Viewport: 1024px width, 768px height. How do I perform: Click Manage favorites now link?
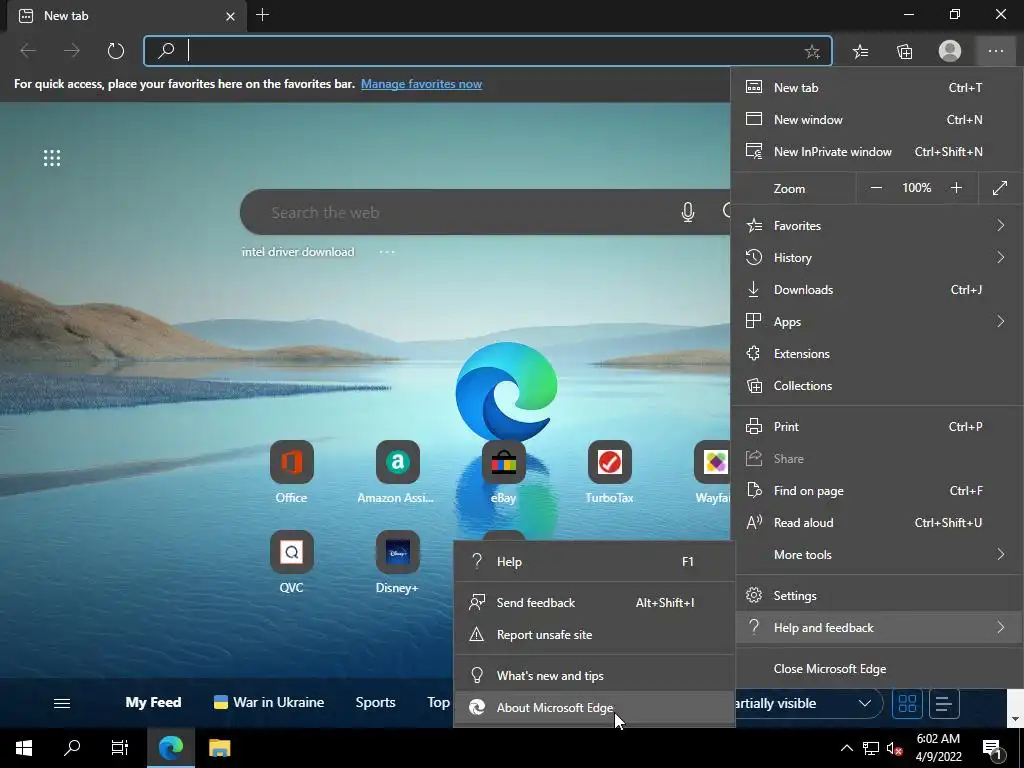point(421,84)
